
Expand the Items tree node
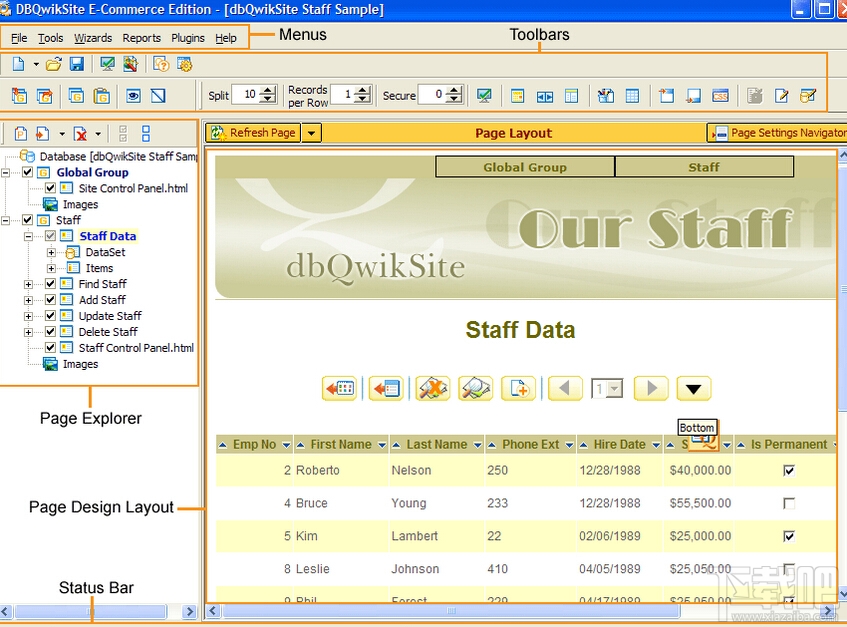(51, 268)
